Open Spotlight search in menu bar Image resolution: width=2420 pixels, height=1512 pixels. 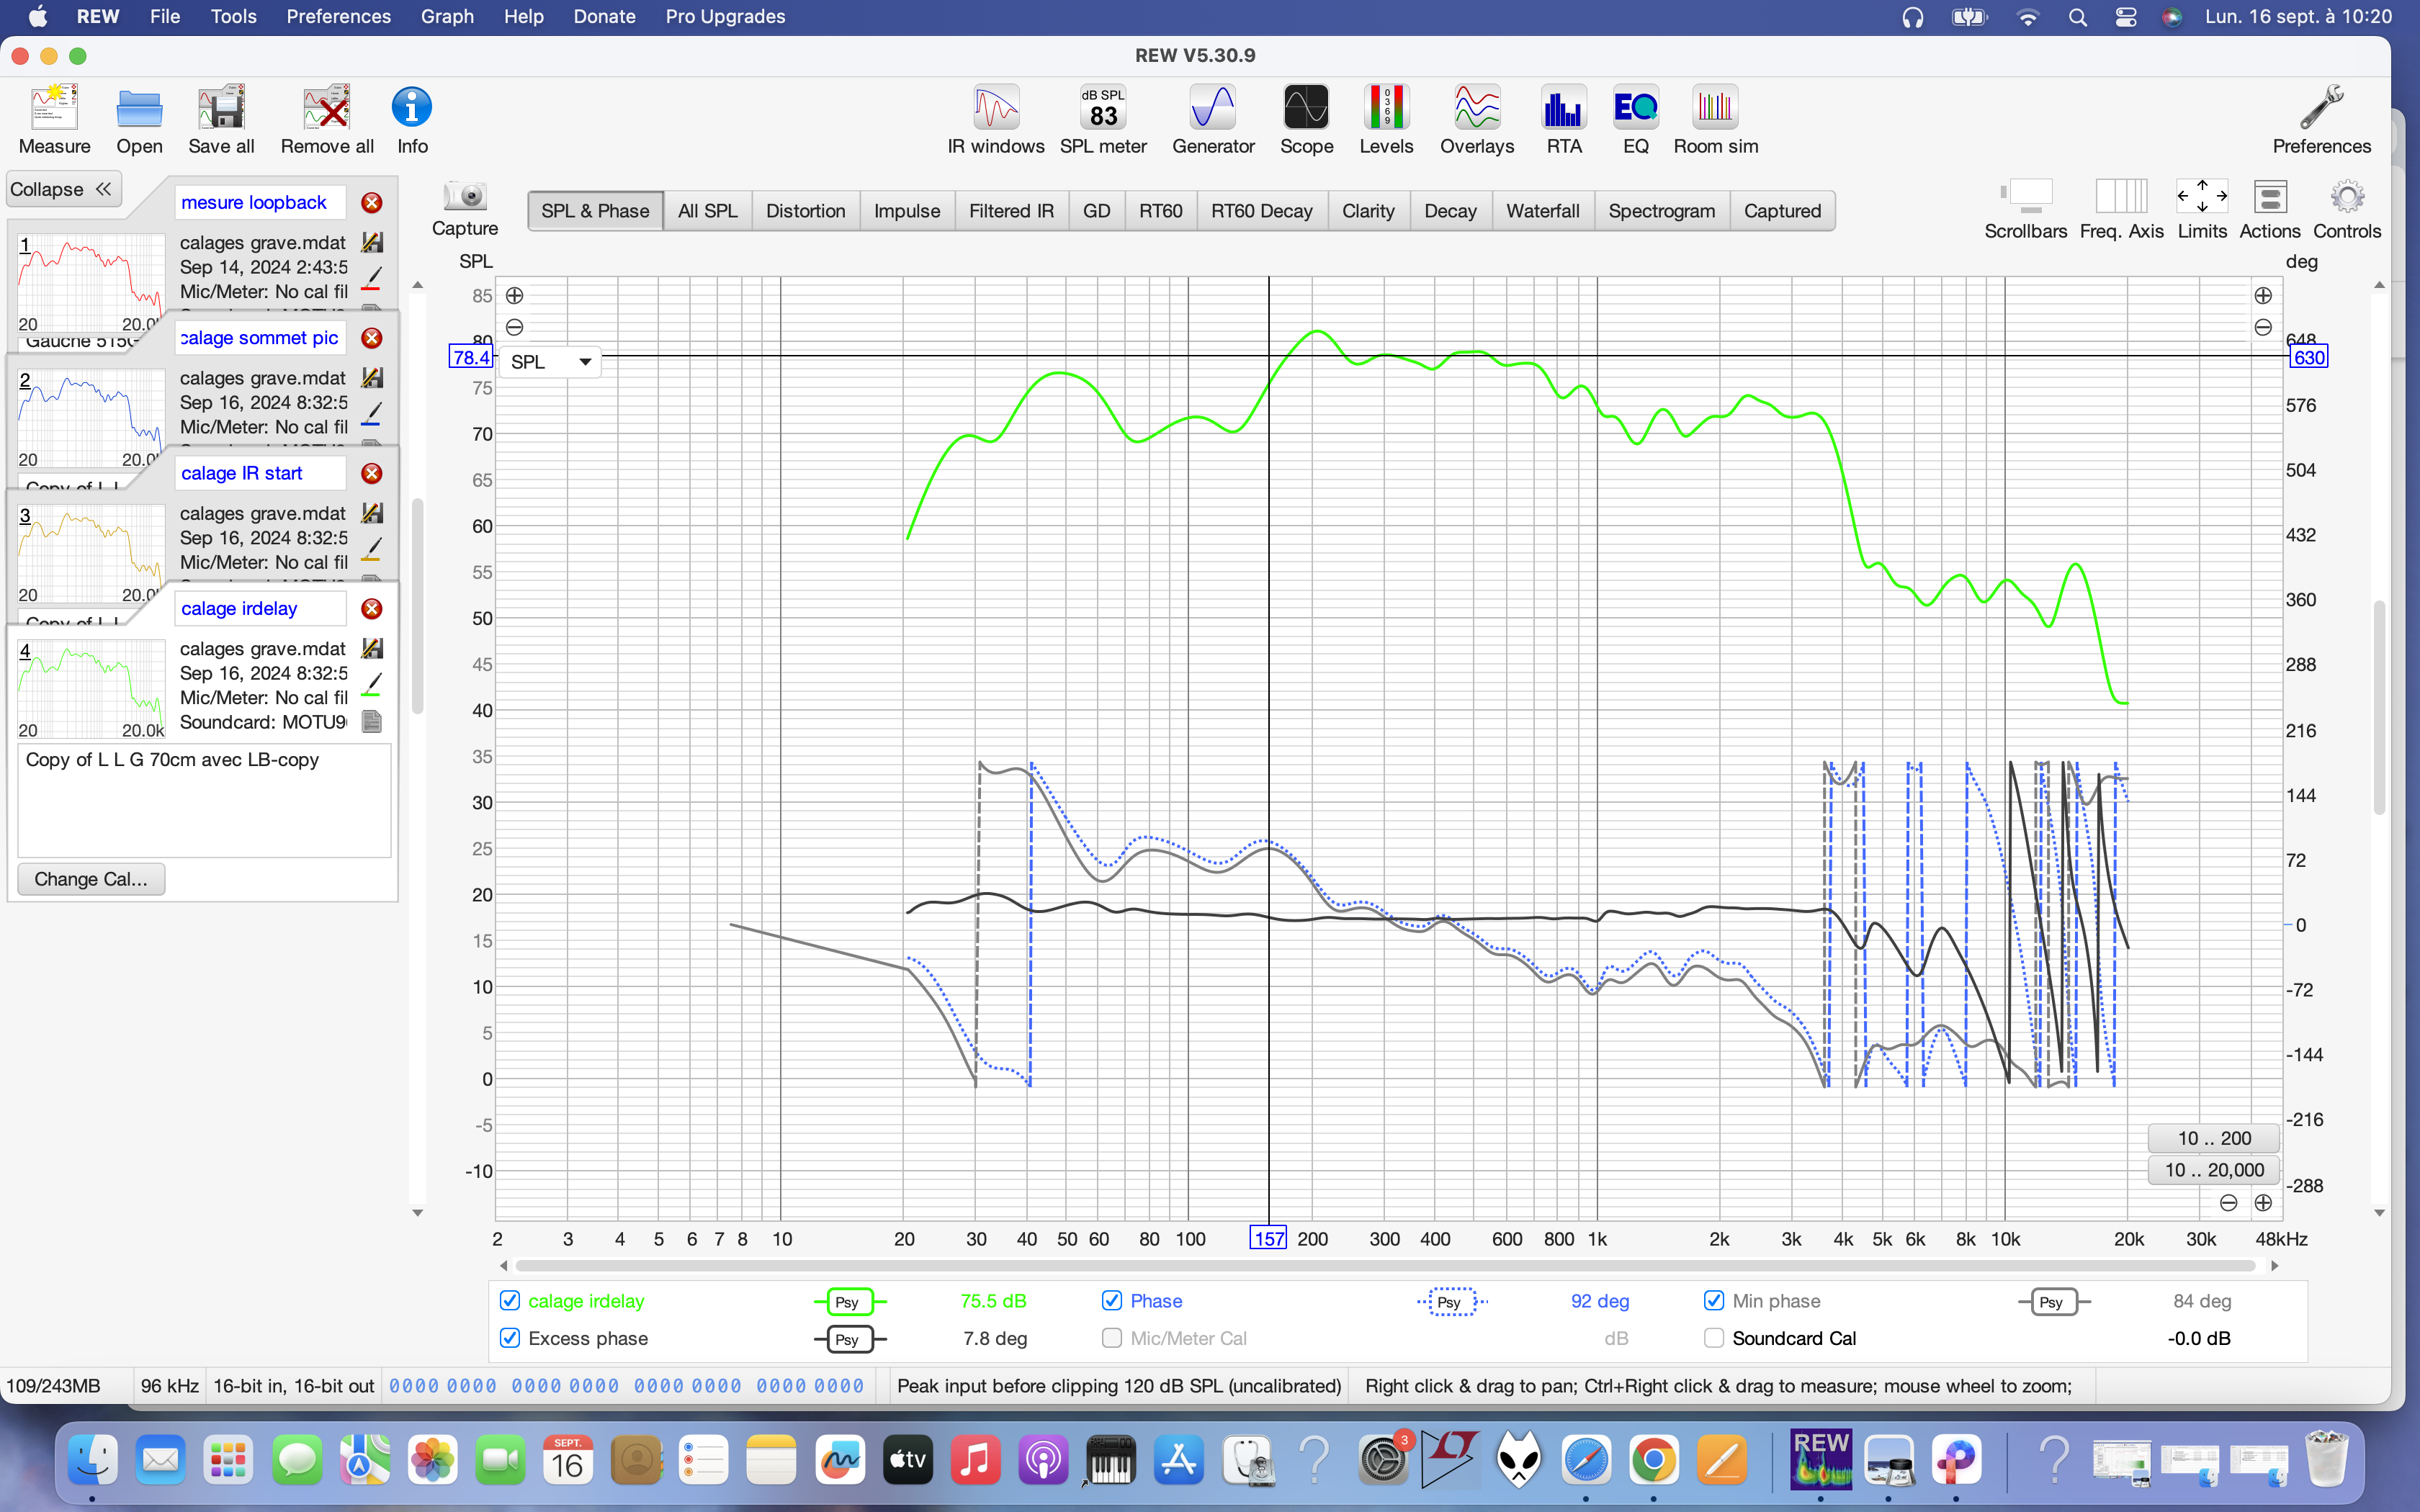(2077, 17)
